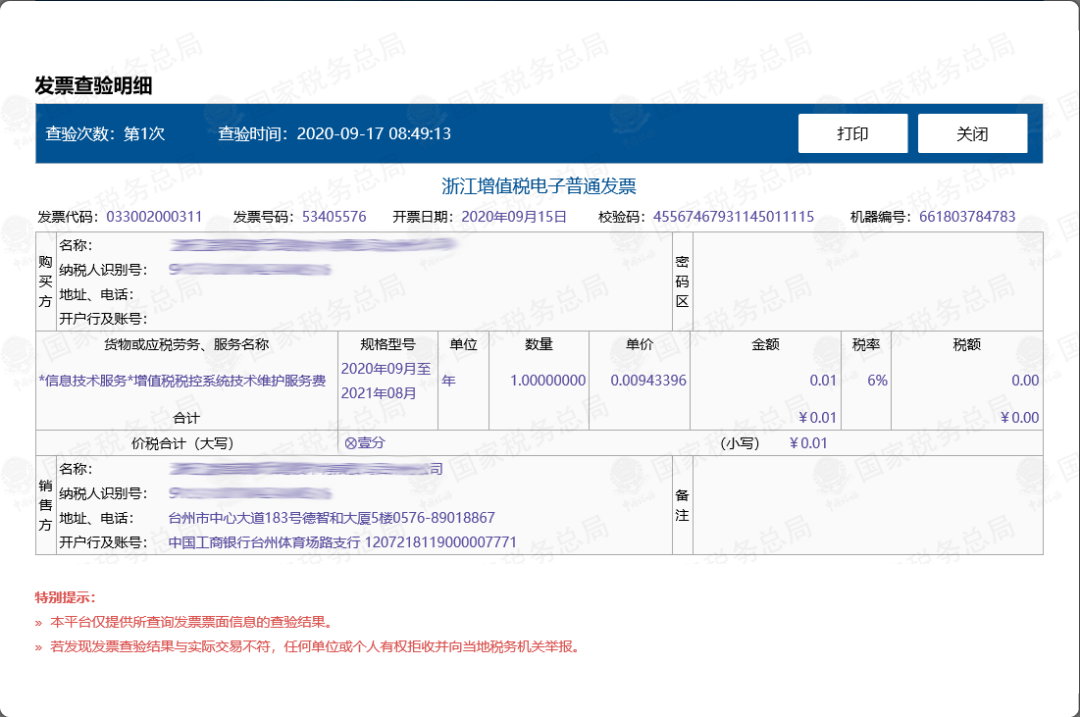Click the tax rate 6%
This screenshot has width=1080, height=717.
877,381
